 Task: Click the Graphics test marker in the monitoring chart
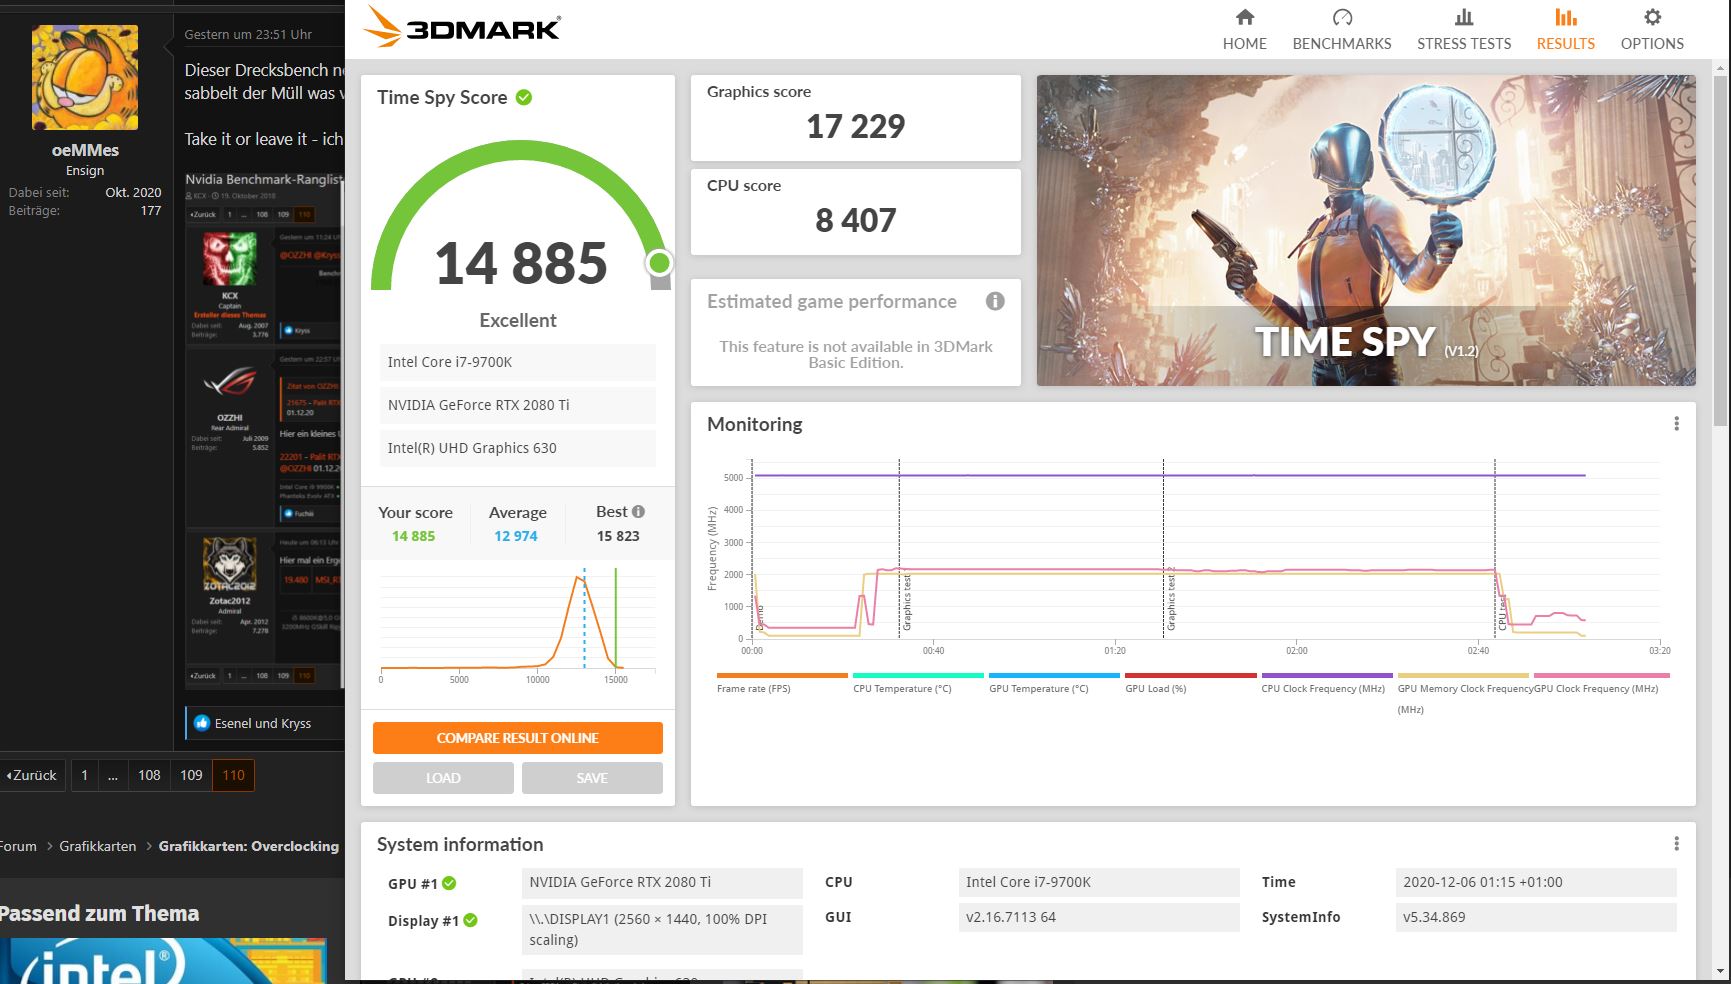click(907, 601)
